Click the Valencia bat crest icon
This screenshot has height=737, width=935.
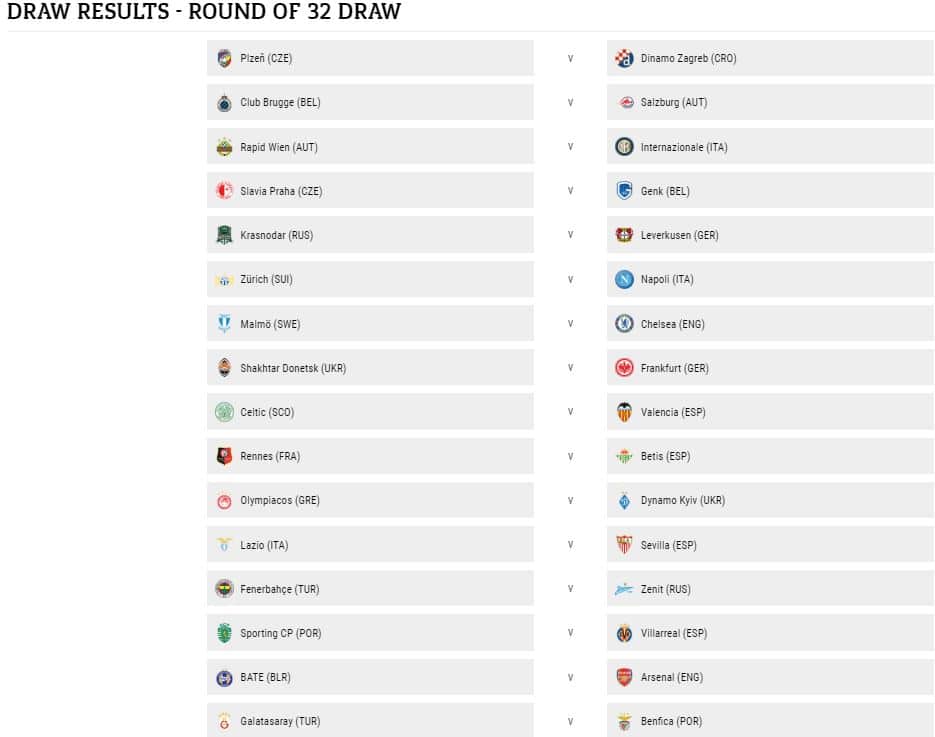coord(624,412)
